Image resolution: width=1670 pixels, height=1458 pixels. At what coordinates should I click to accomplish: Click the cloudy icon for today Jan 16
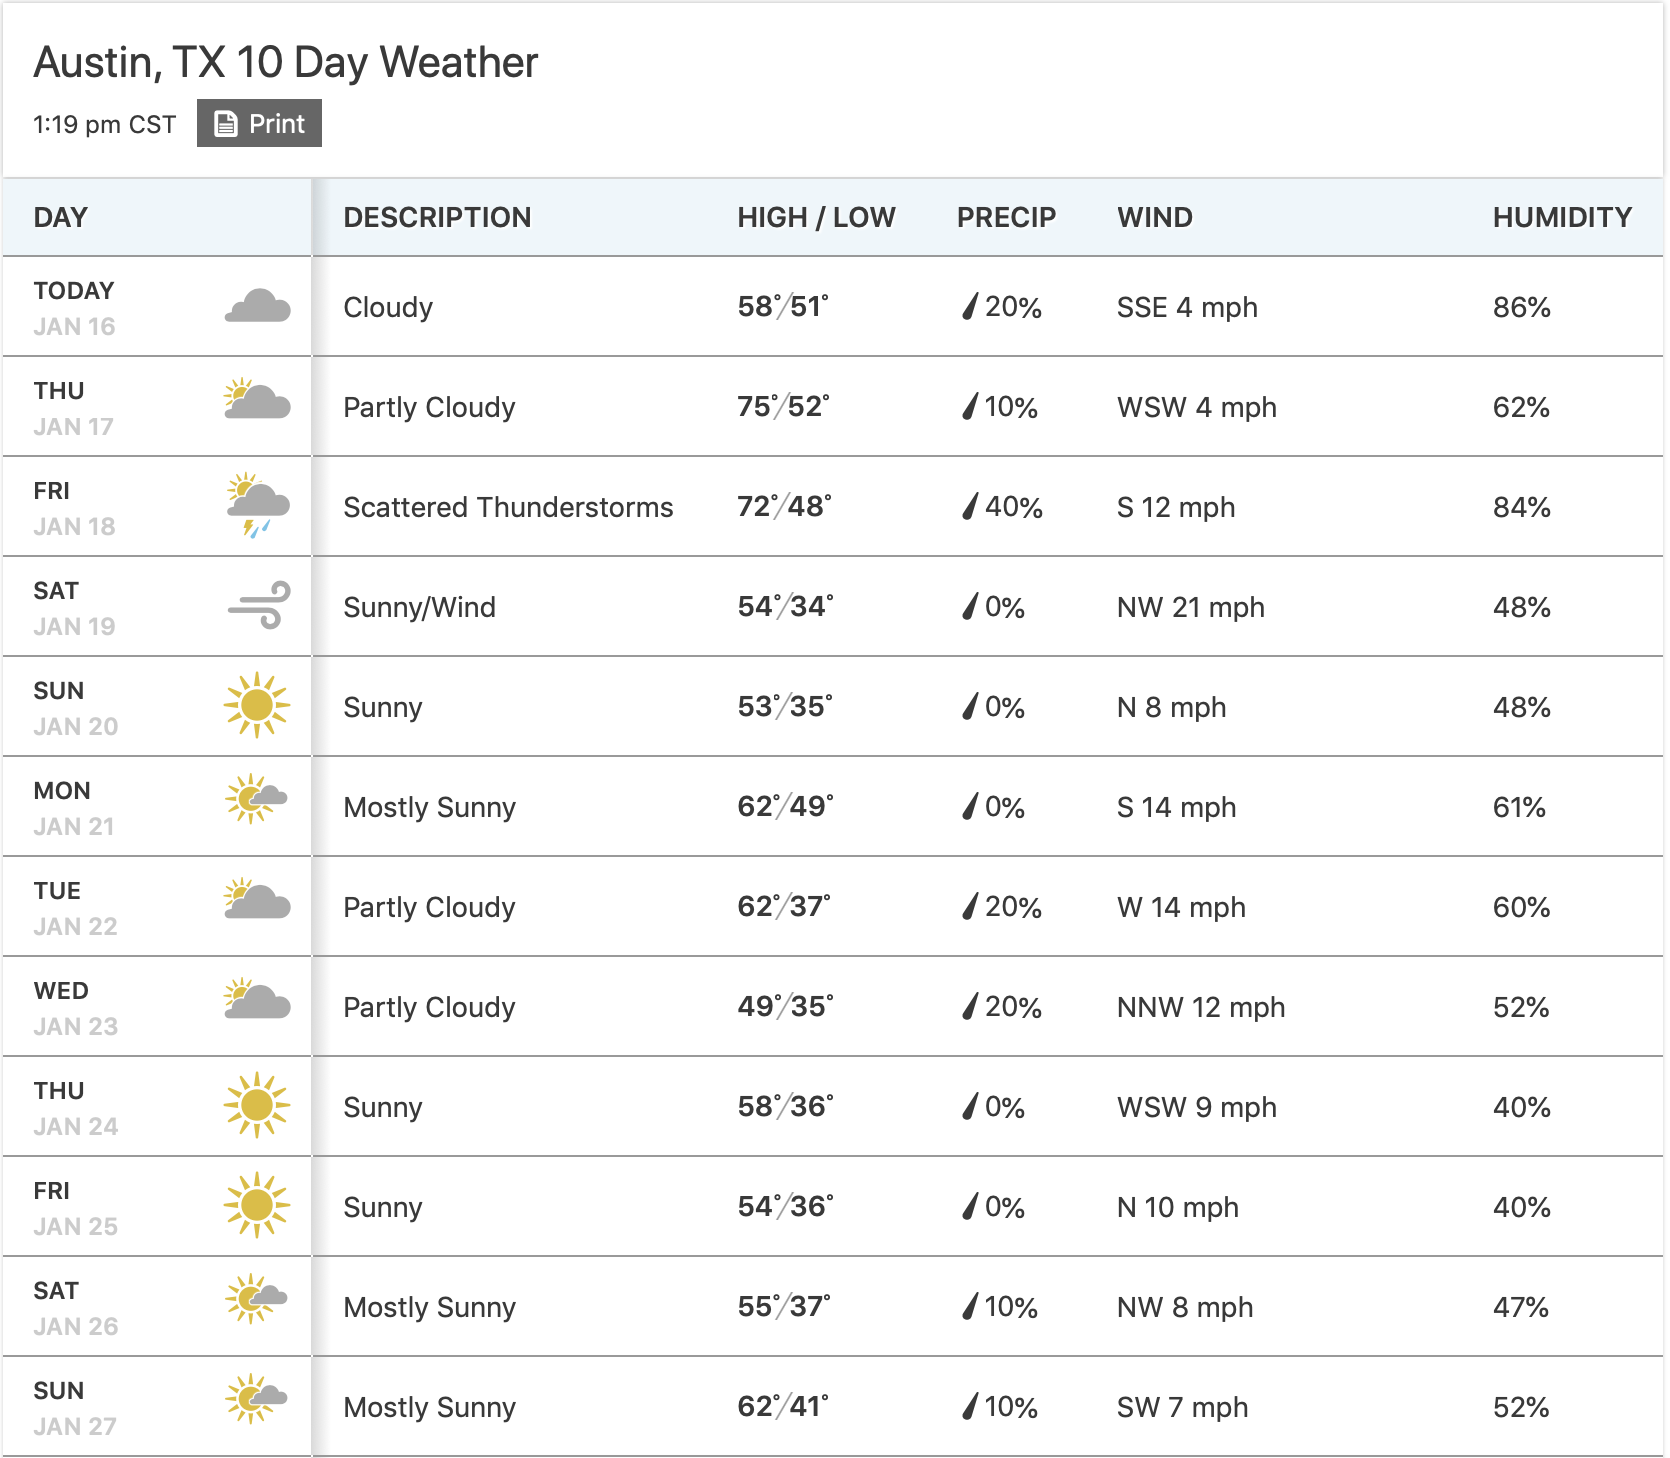(257, 306)
